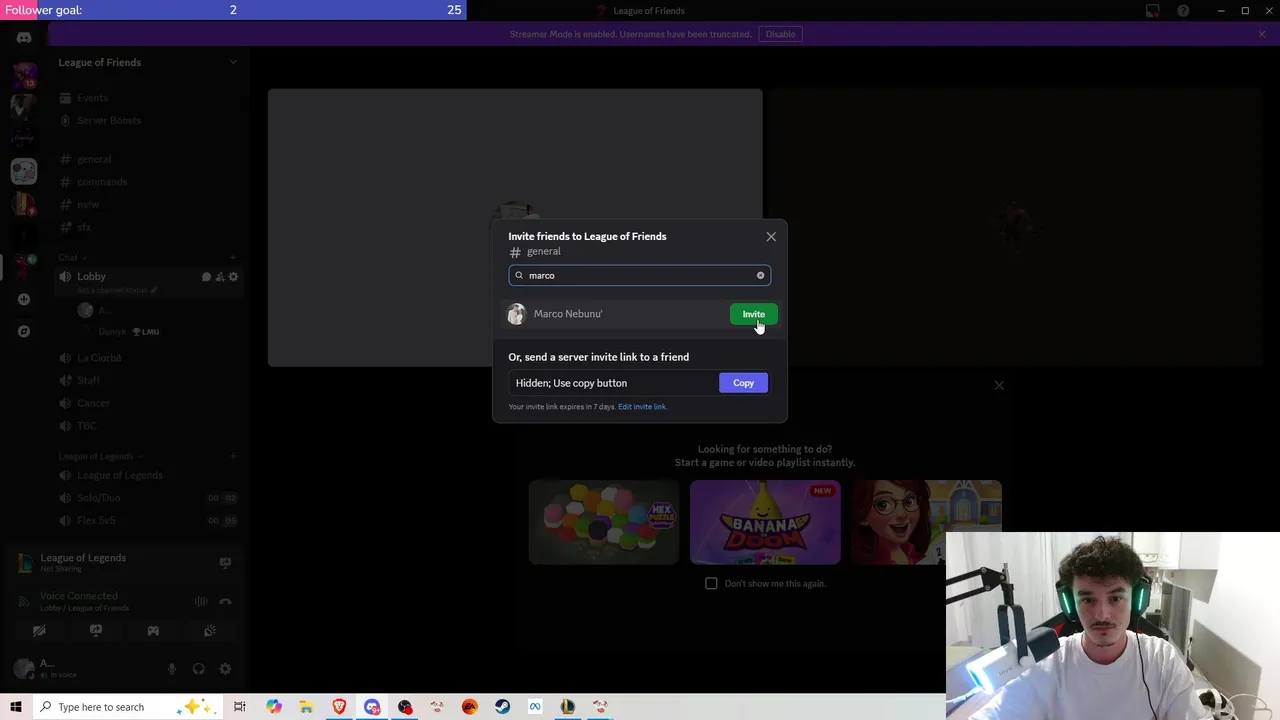Collapse the League of Legends category
Screen dimensions: 1280x720
click(x=100, y=456)
